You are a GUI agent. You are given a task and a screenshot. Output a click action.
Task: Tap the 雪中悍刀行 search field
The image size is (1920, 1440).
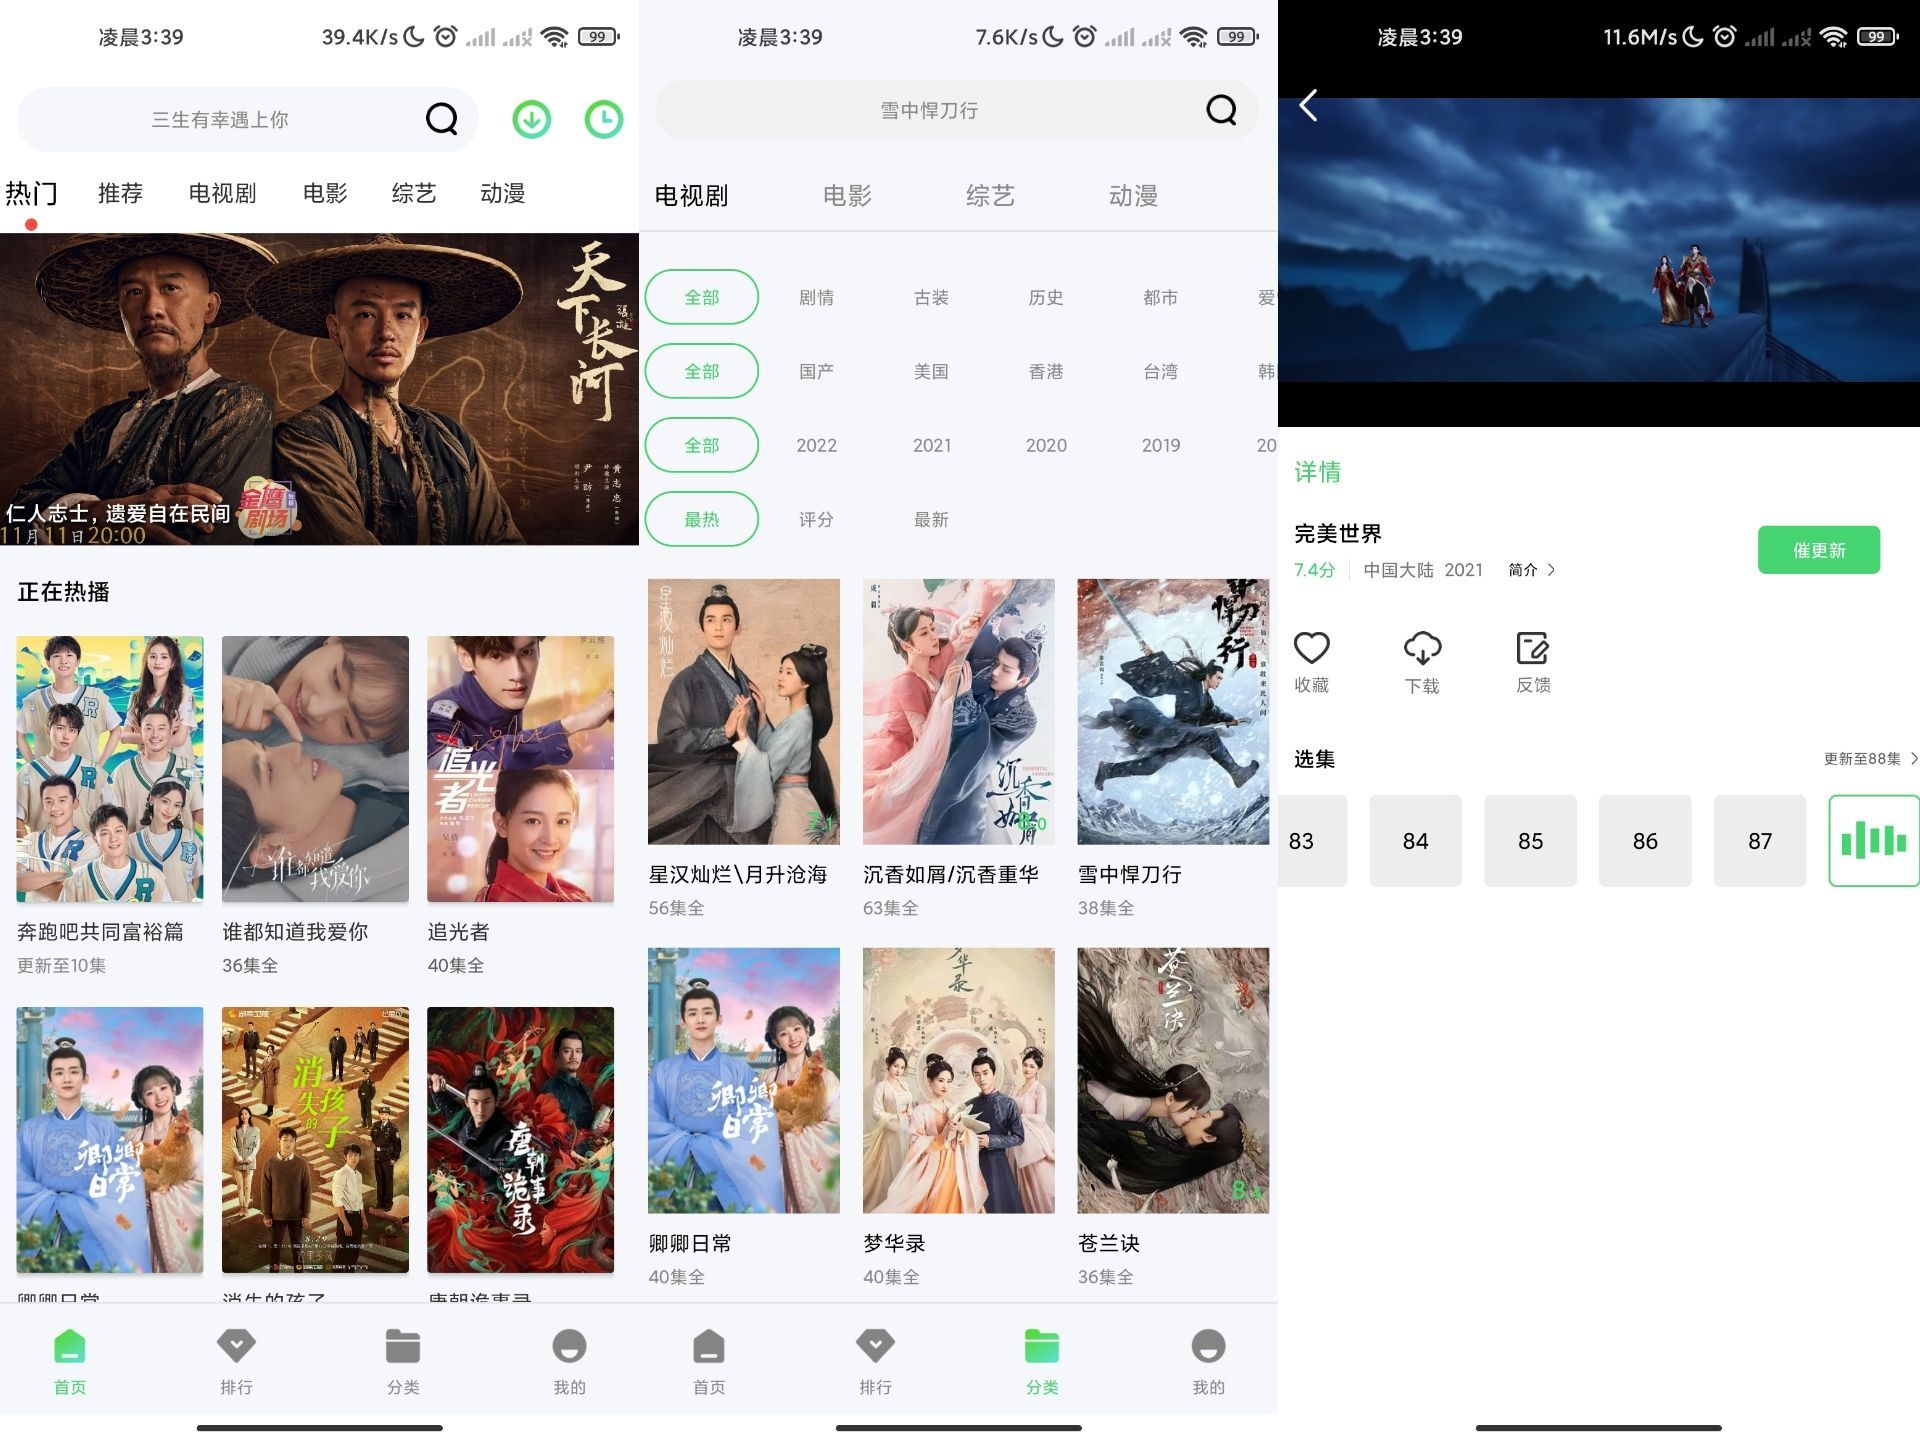point(957,110)
